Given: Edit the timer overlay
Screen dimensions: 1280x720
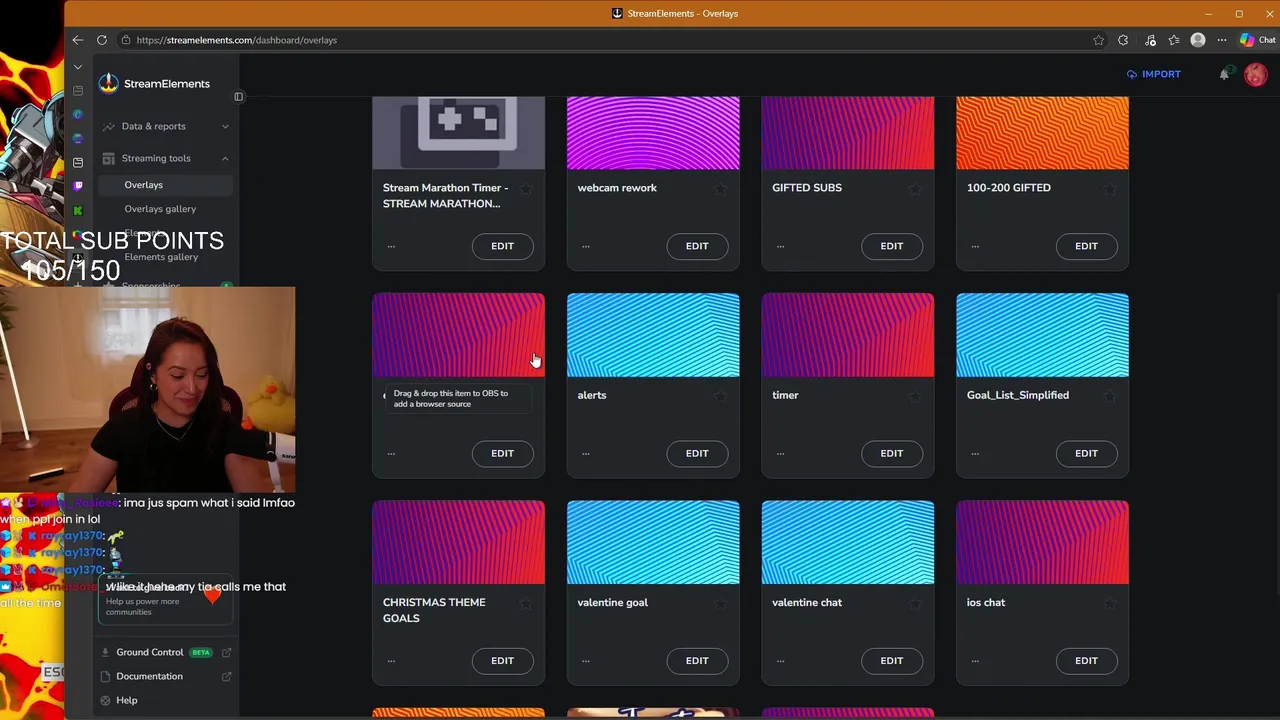Looking at the screenshot, I should pyautogui.click(x=891, y=454).
